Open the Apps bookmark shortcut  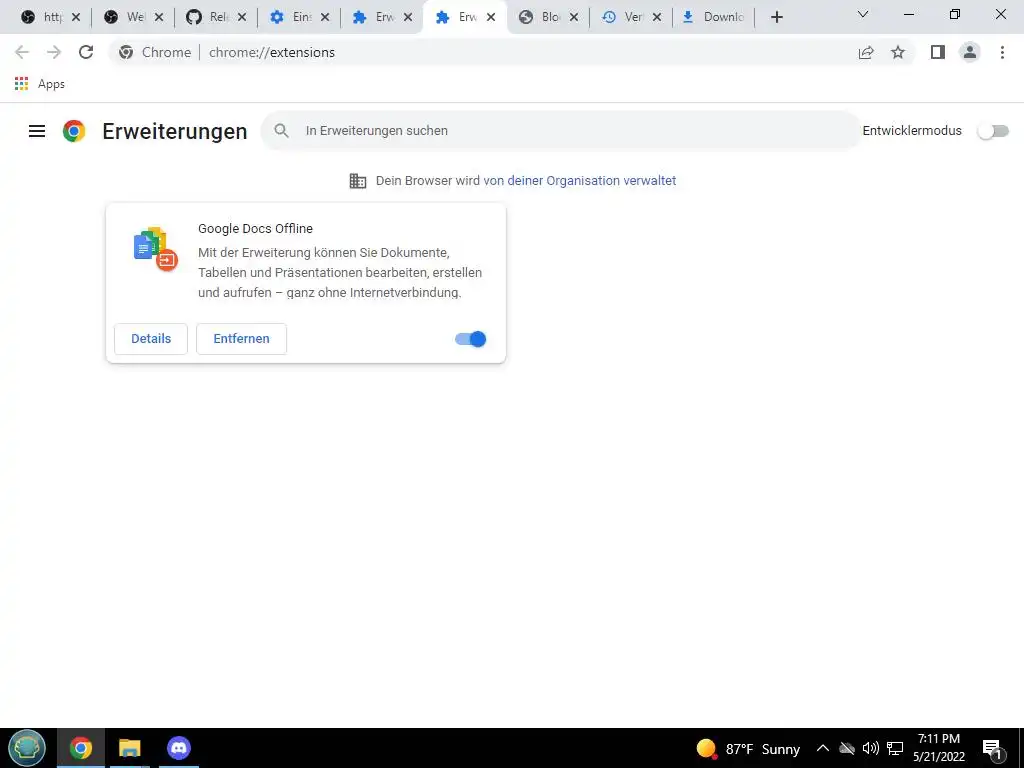[40, 84]
